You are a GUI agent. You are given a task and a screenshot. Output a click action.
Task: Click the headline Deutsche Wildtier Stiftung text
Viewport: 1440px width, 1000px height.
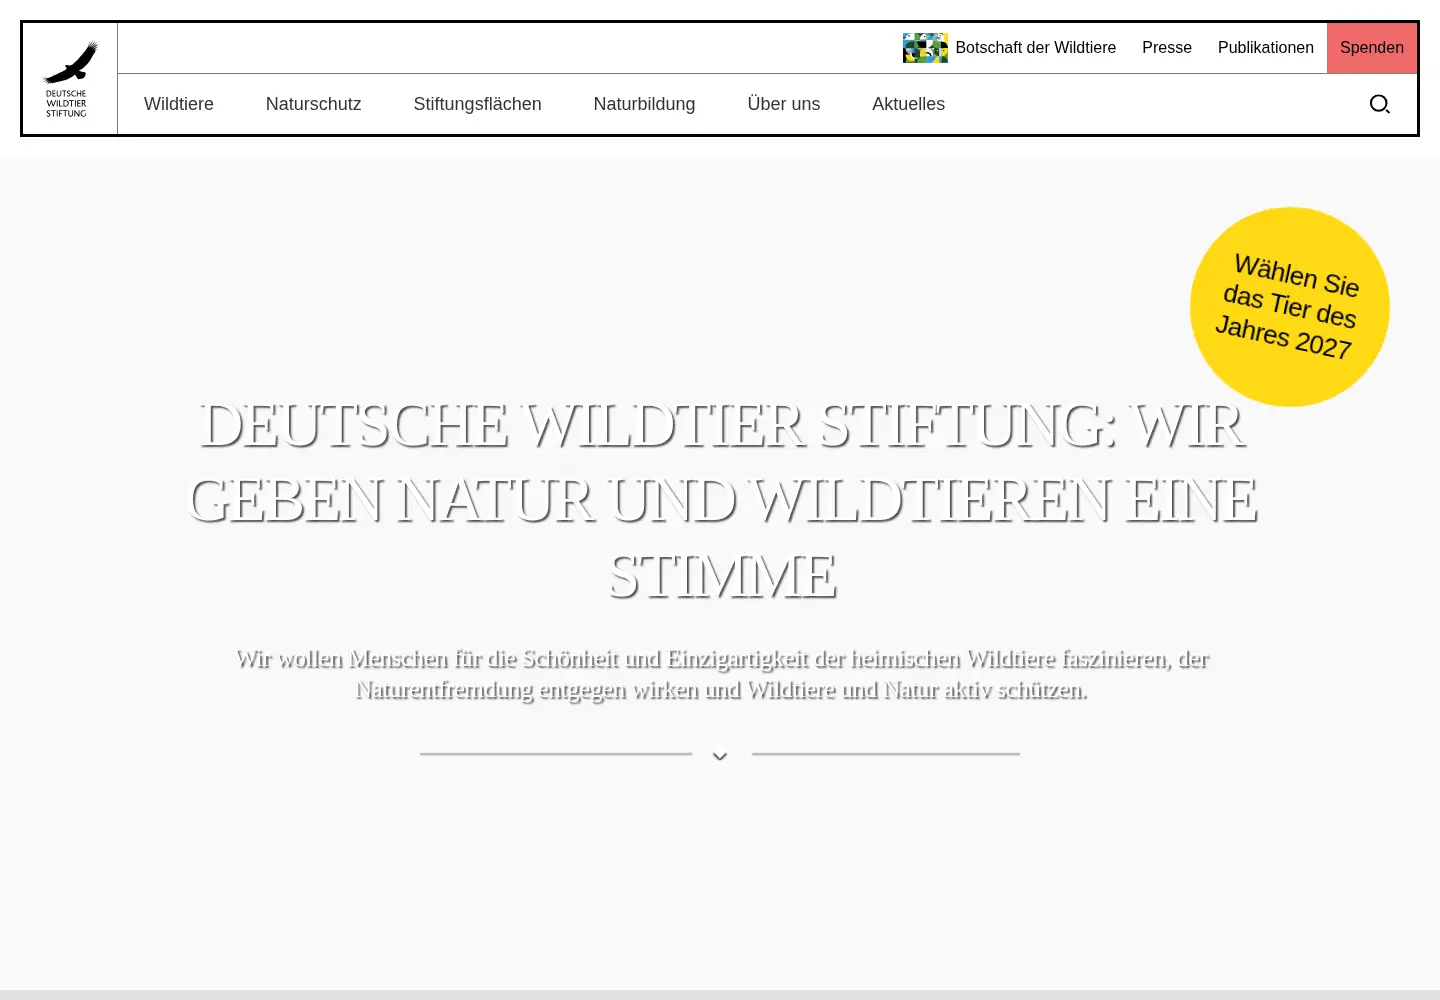coord(722,500)
